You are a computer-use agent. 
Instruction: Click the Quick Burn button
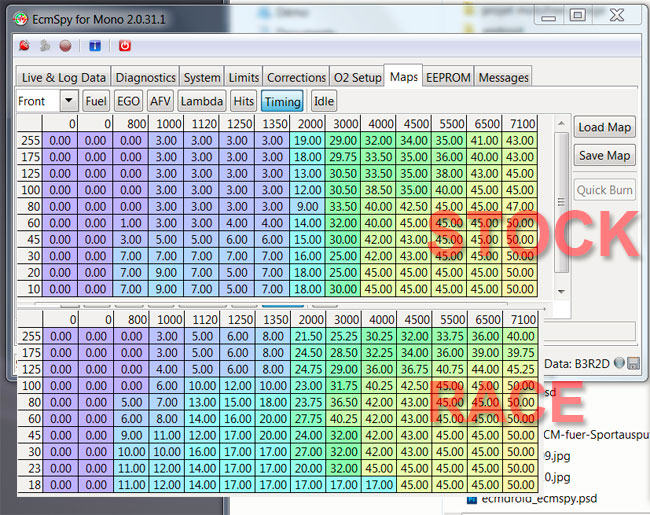click(x=604, y=190)
